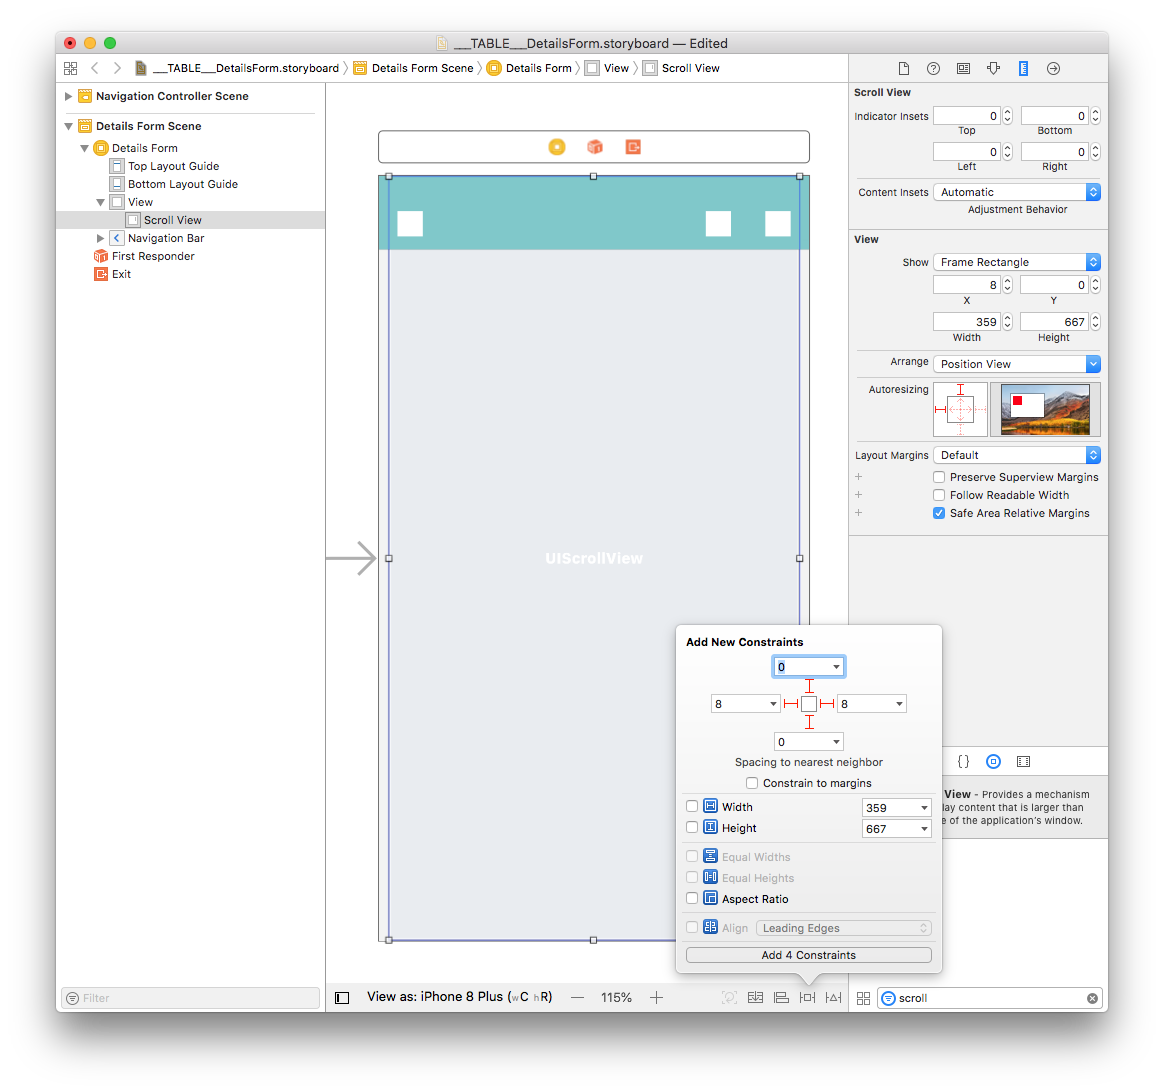
Task: Click the yellow view controller icon in the scene dock
Action: click(557, 147)
